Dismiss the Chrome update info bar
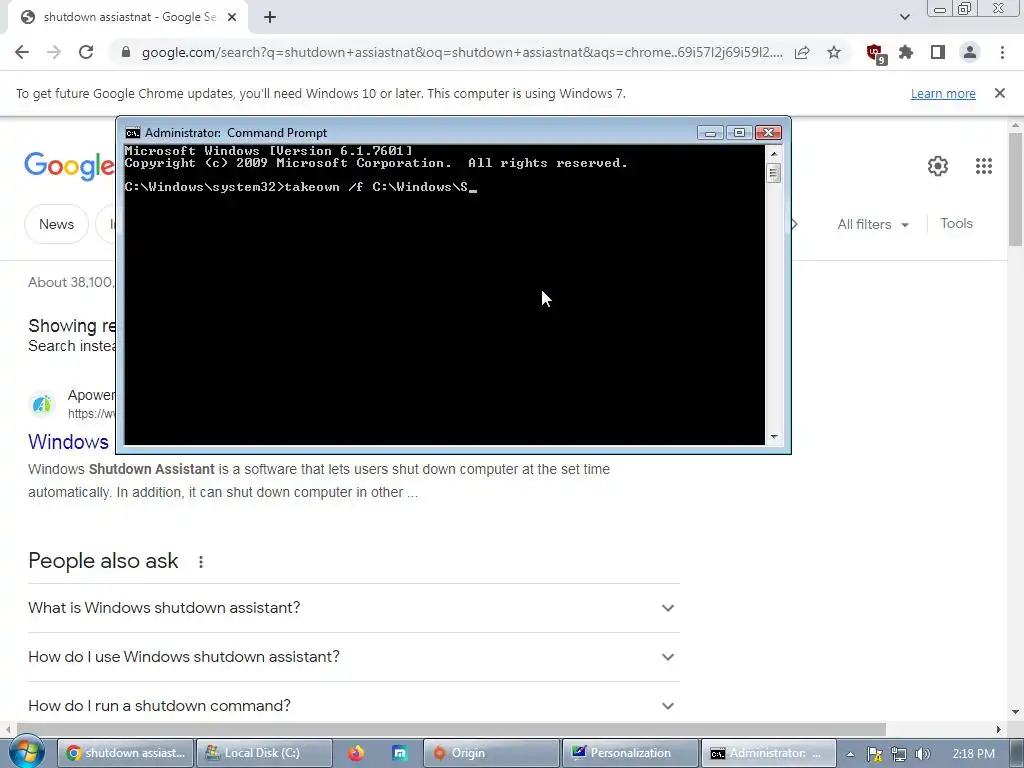Viewport: 1024px width, 768px height. coord(999,93)
